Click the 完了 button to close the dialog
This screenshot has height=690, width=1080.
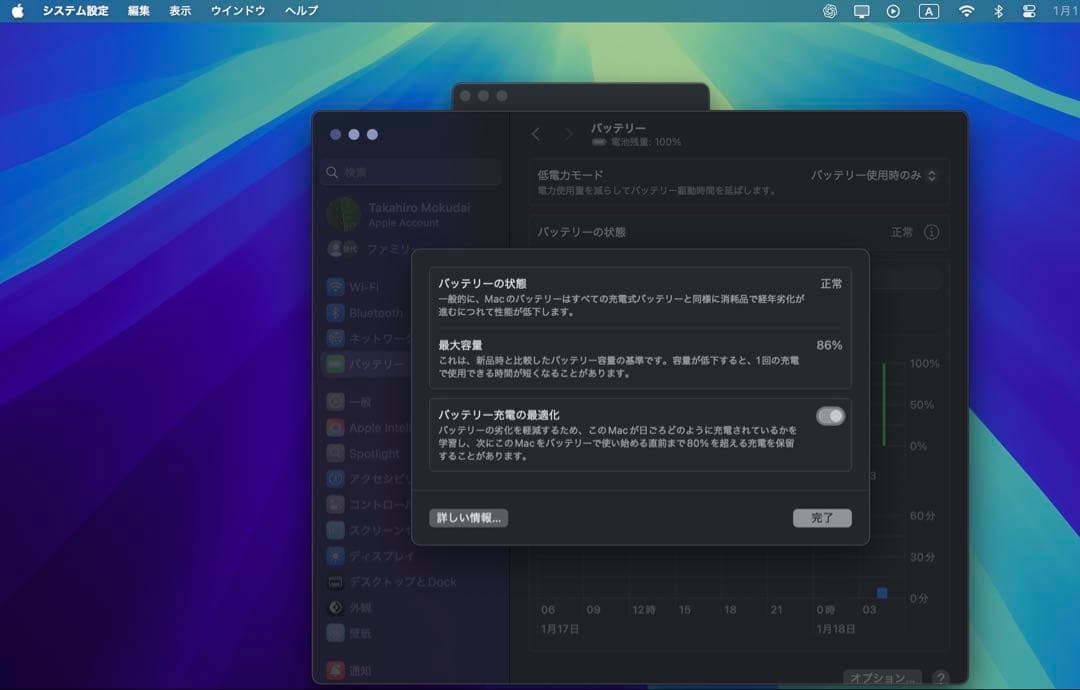tap(822, 518)
